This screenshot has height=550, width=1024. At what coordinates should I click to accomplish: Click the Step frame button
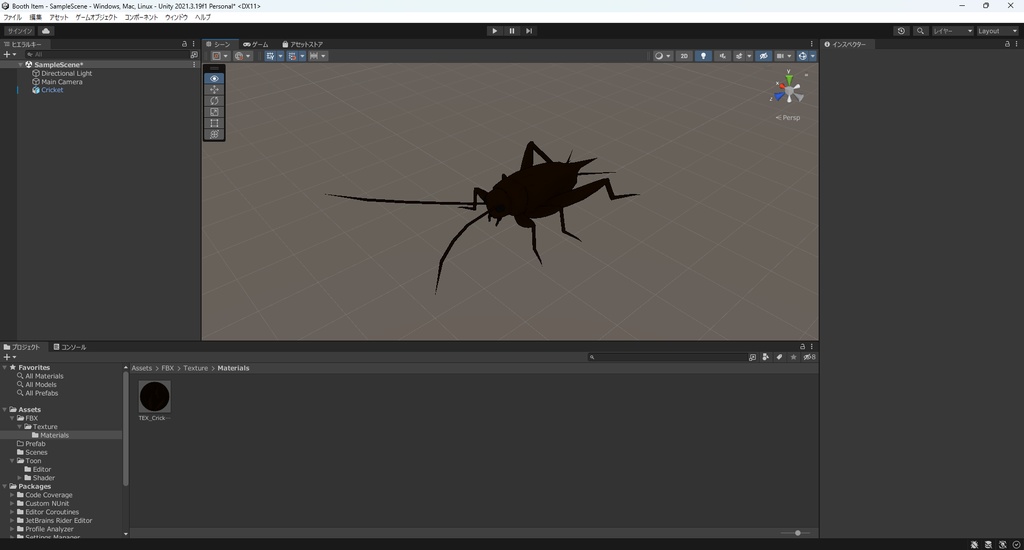click(x=529, y=31)
